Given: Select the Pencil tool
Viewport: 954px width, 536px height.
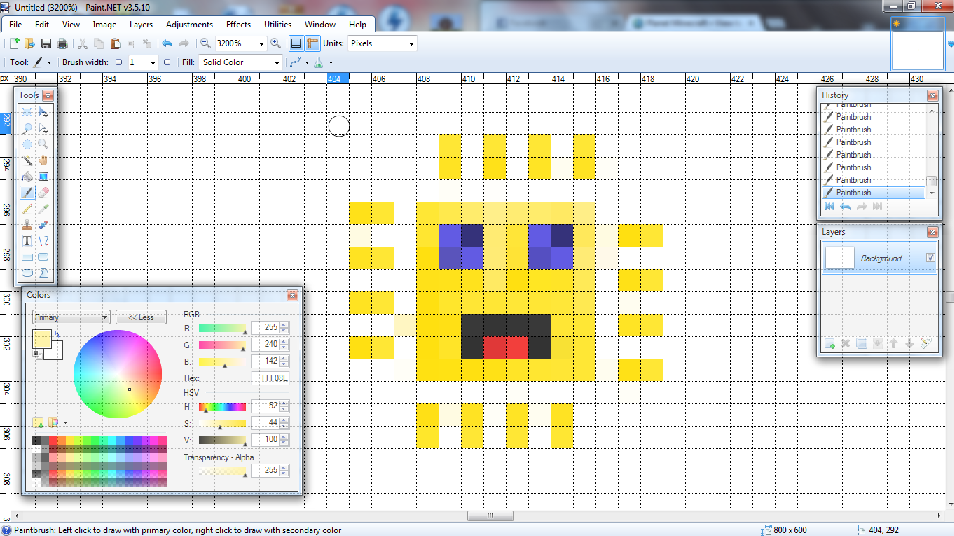Looking at the screenshot, I should coord(27,209).
